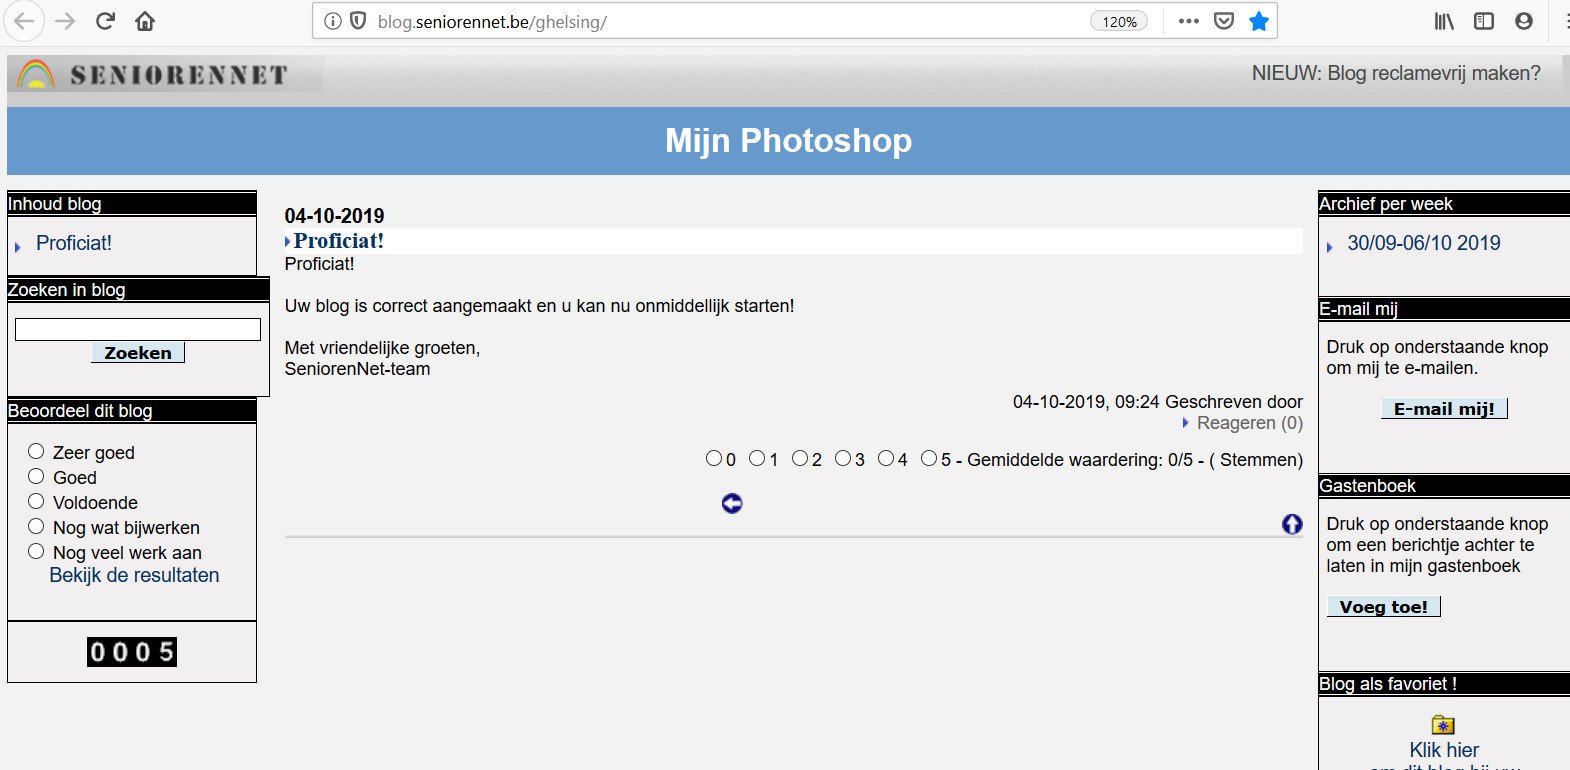Show sidebars icon in toolbar
Viewport: 1570px width, 770px height.
tap(1484, 21)
